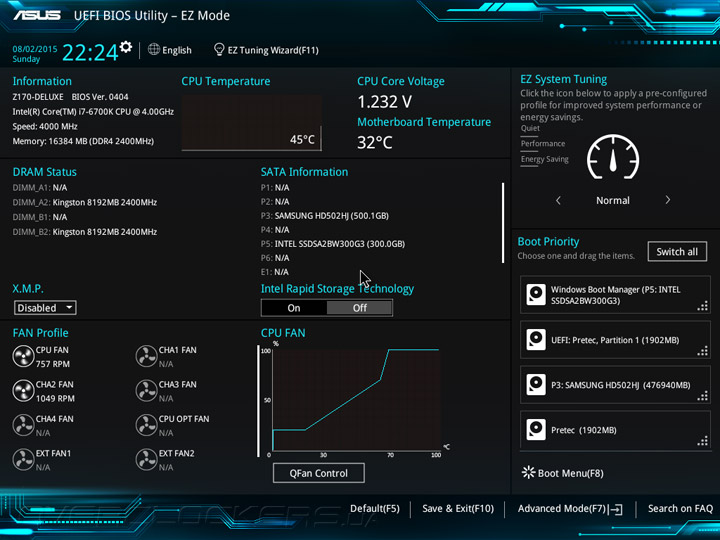Viewport: 720px width, 540px height.
Task: Switch to previous EZ tuning profile
Action: point(558,200)
